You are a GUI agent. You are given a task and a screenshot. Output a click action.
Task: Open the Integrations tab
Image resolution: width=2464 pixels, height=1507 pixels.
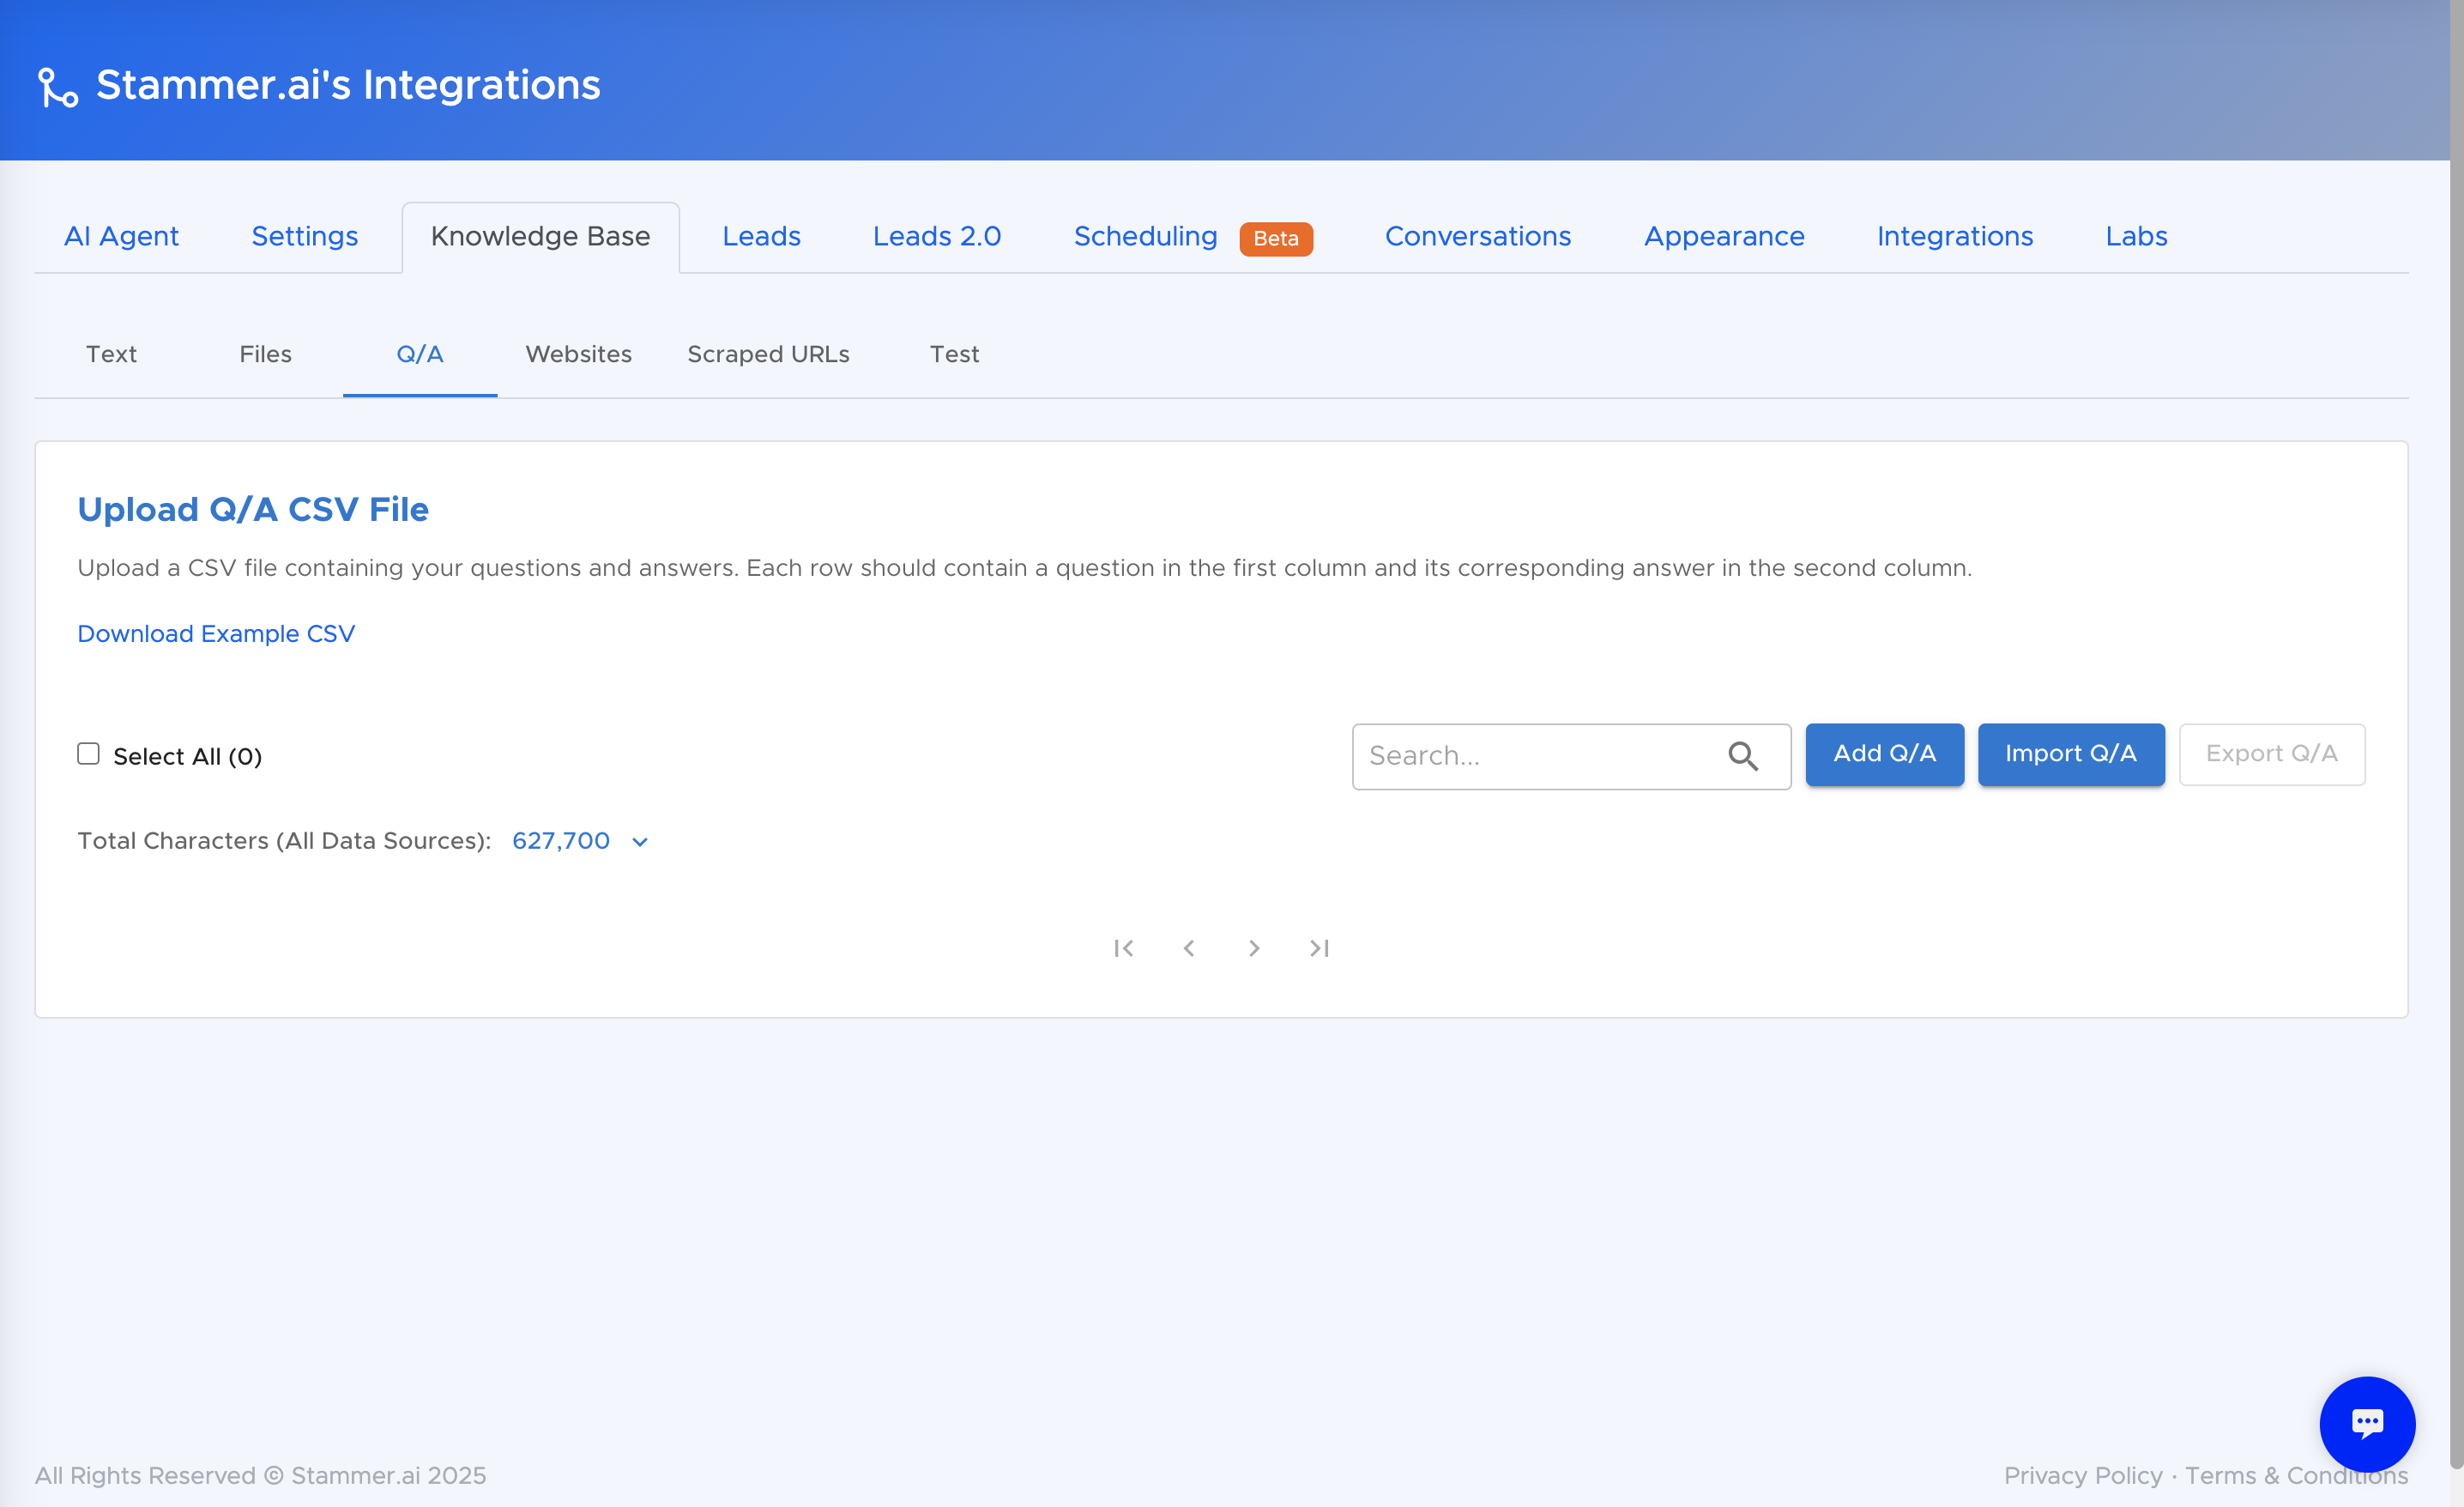click(1955, 236)
